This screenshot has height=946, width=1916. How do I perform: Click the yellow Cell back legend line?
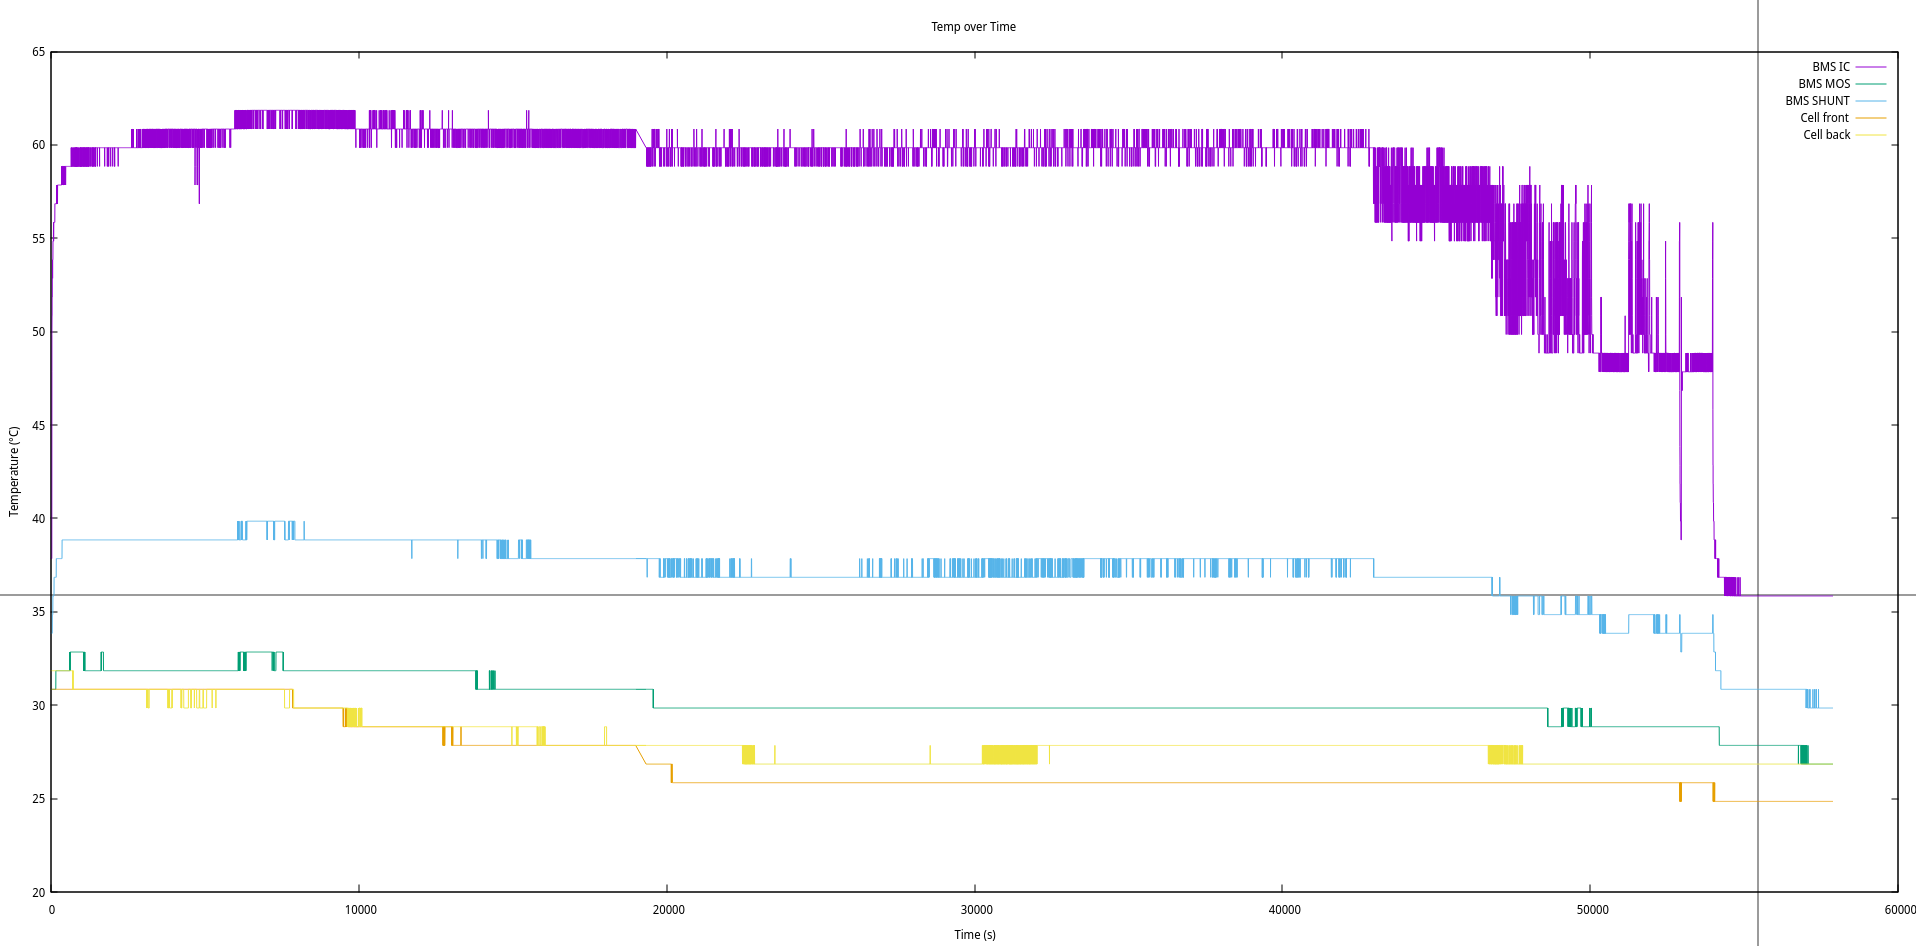pyautogui.click(x=1871, y=135)
